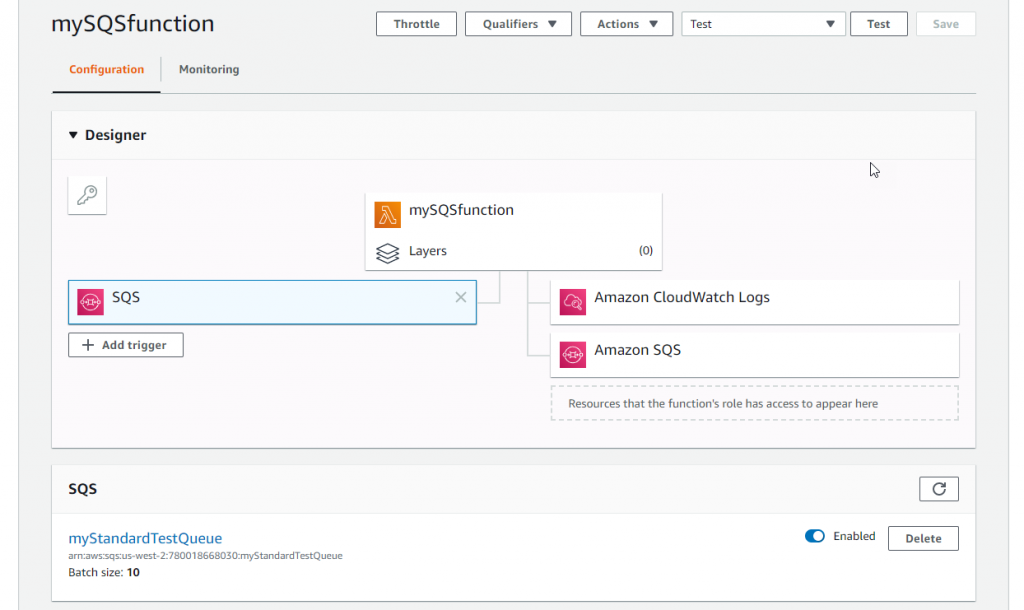
Task: Click the mySQSfunction page title
Action: (133, 24)
